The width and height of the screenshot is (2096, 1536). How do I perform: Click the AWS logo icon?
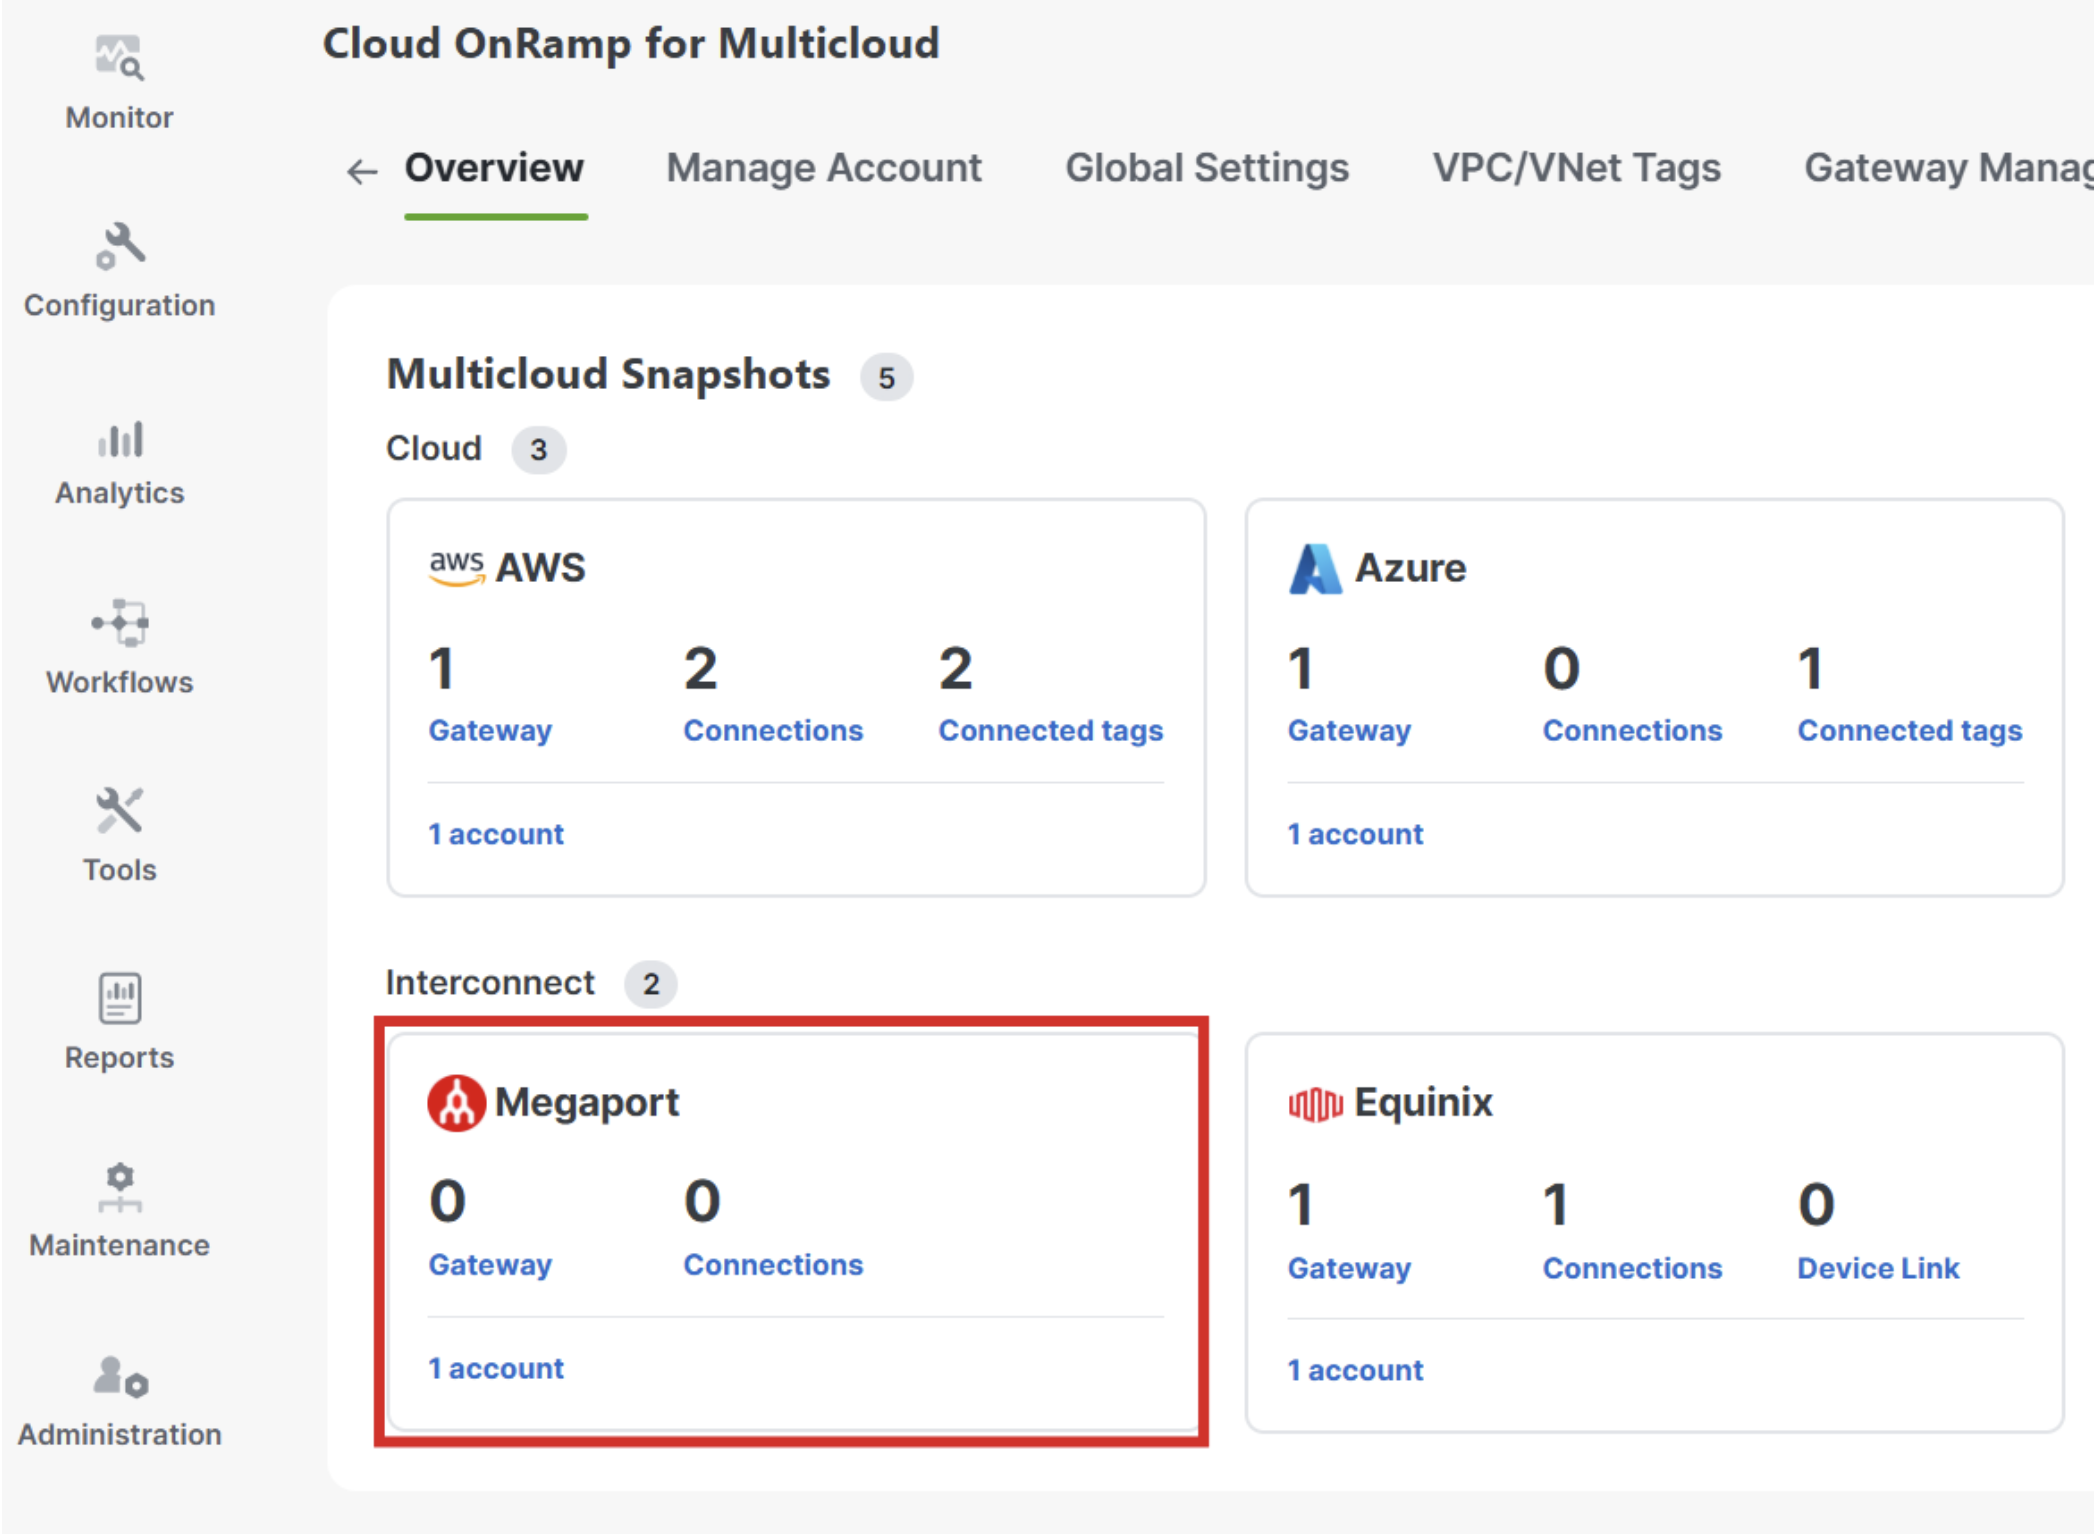pyautogui.click(x=457, y=568)
